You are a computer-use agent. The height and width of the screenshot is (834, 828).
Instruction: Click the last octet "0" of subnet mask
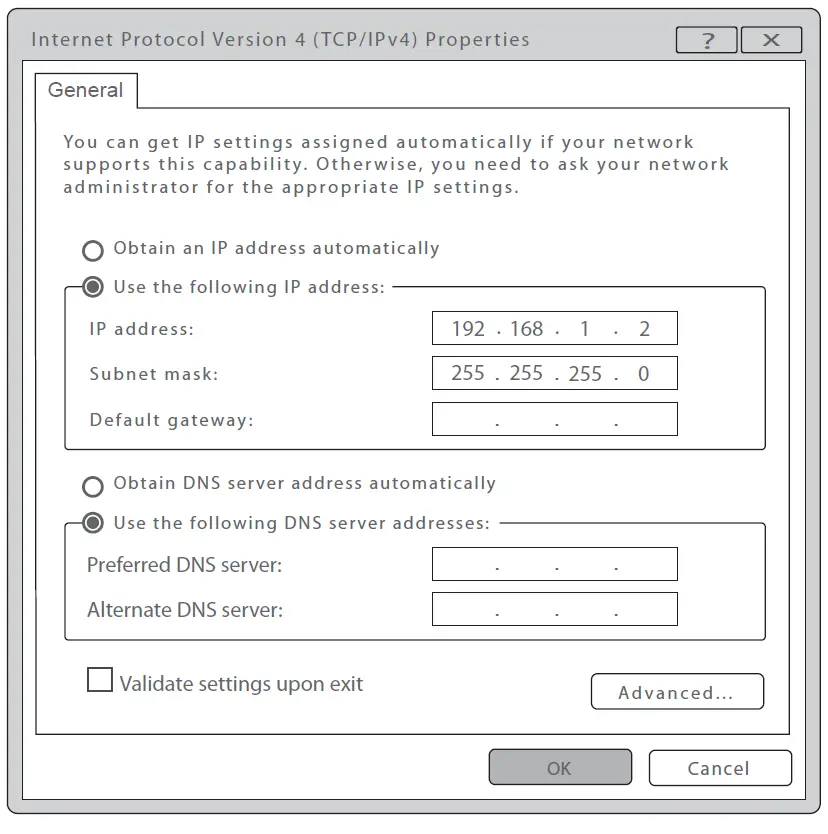tap(643, 373)
